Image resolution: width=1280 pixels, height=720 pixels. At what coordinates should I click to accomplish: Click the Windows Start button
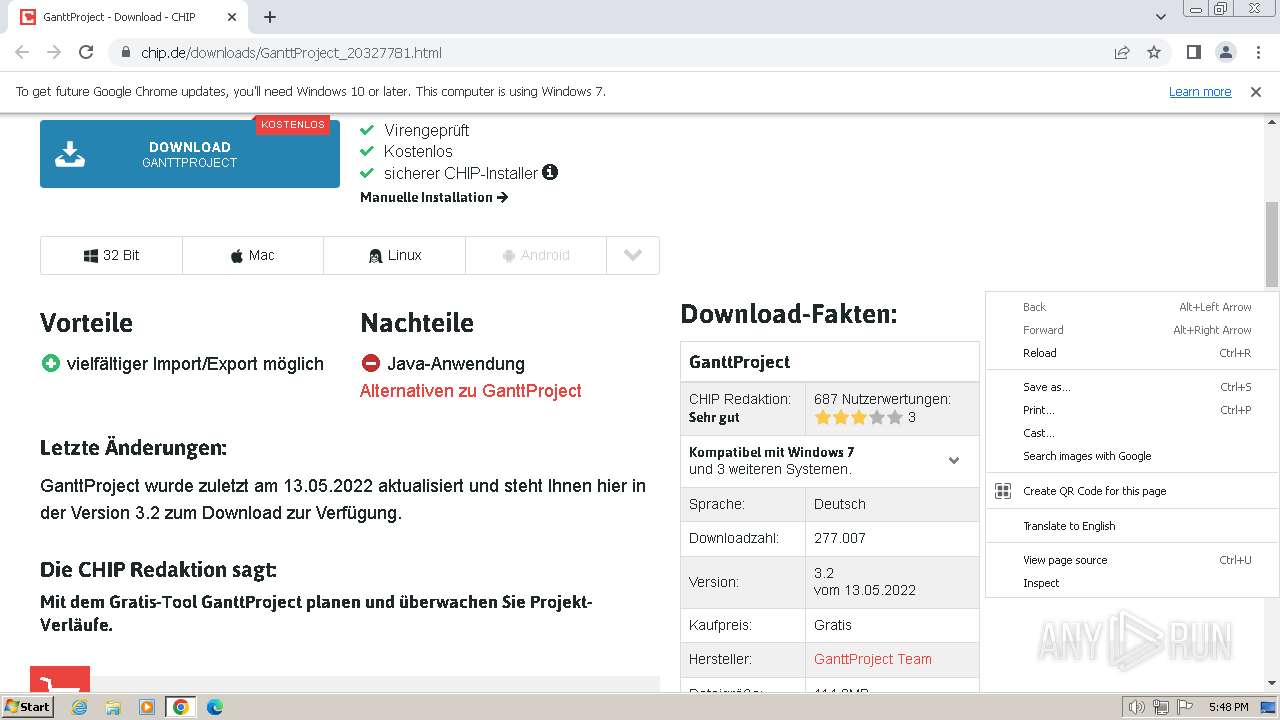point(27,707)
